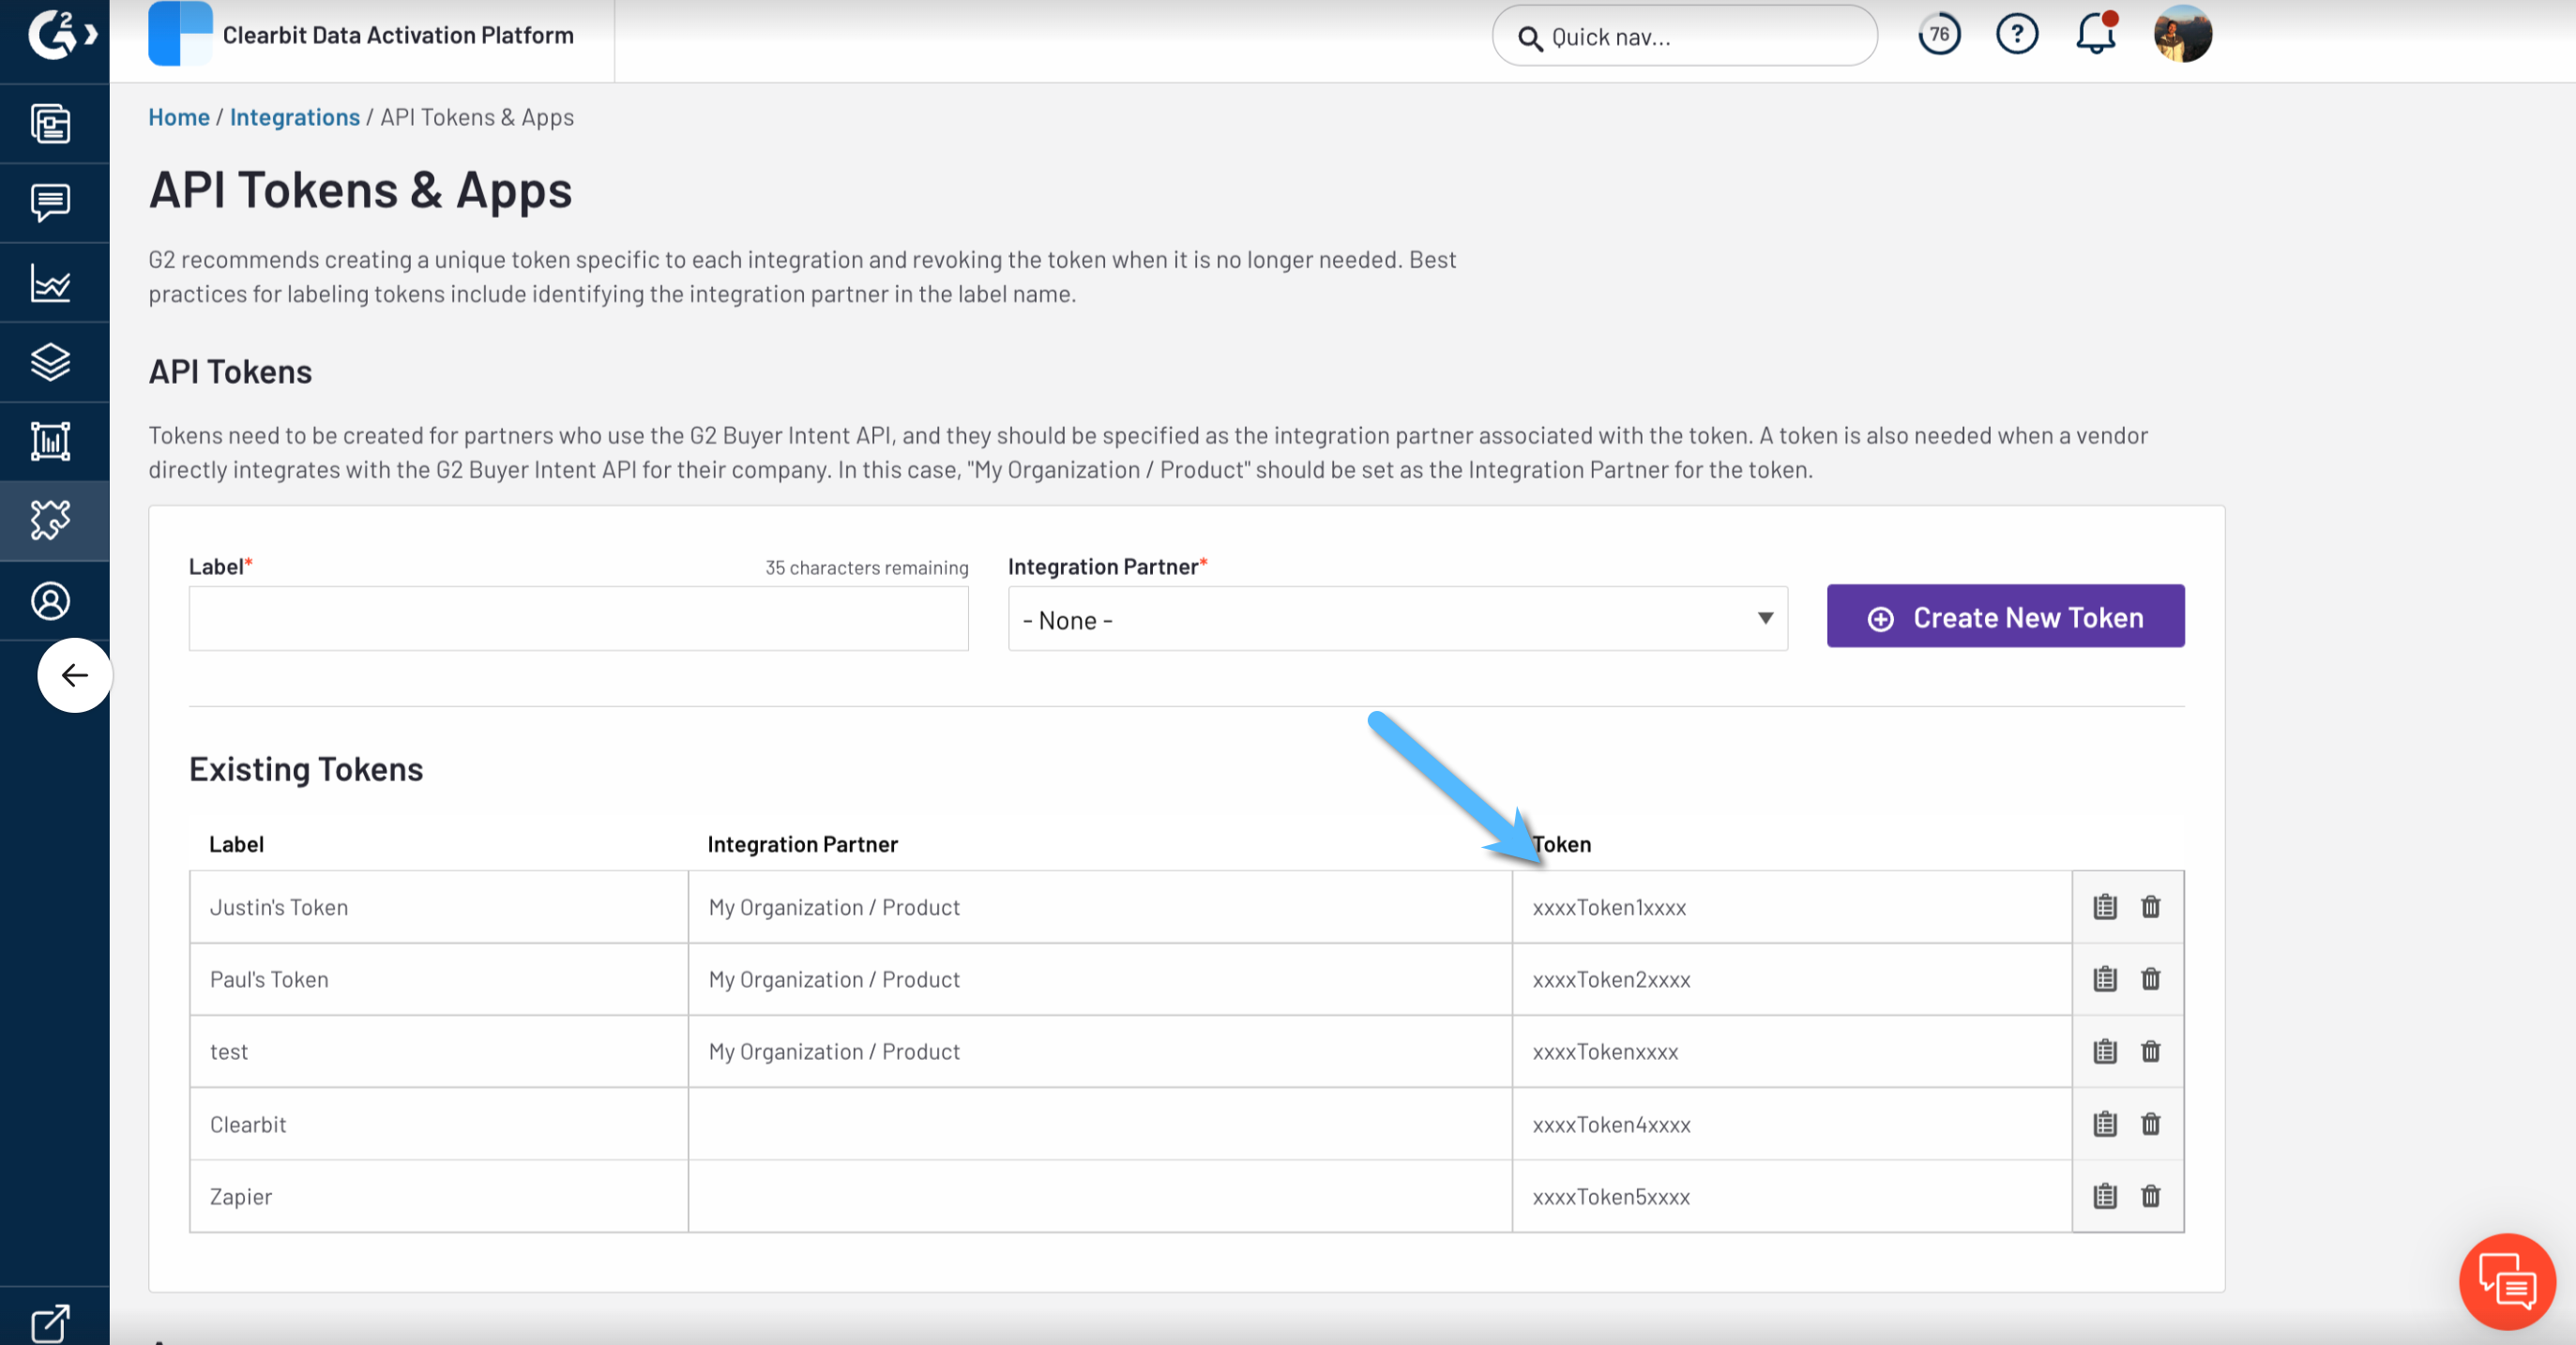The height and width of the screenshot is (1345, 2576).
Task: Open the help question mark icon
Action: [x=2016, y=35]
